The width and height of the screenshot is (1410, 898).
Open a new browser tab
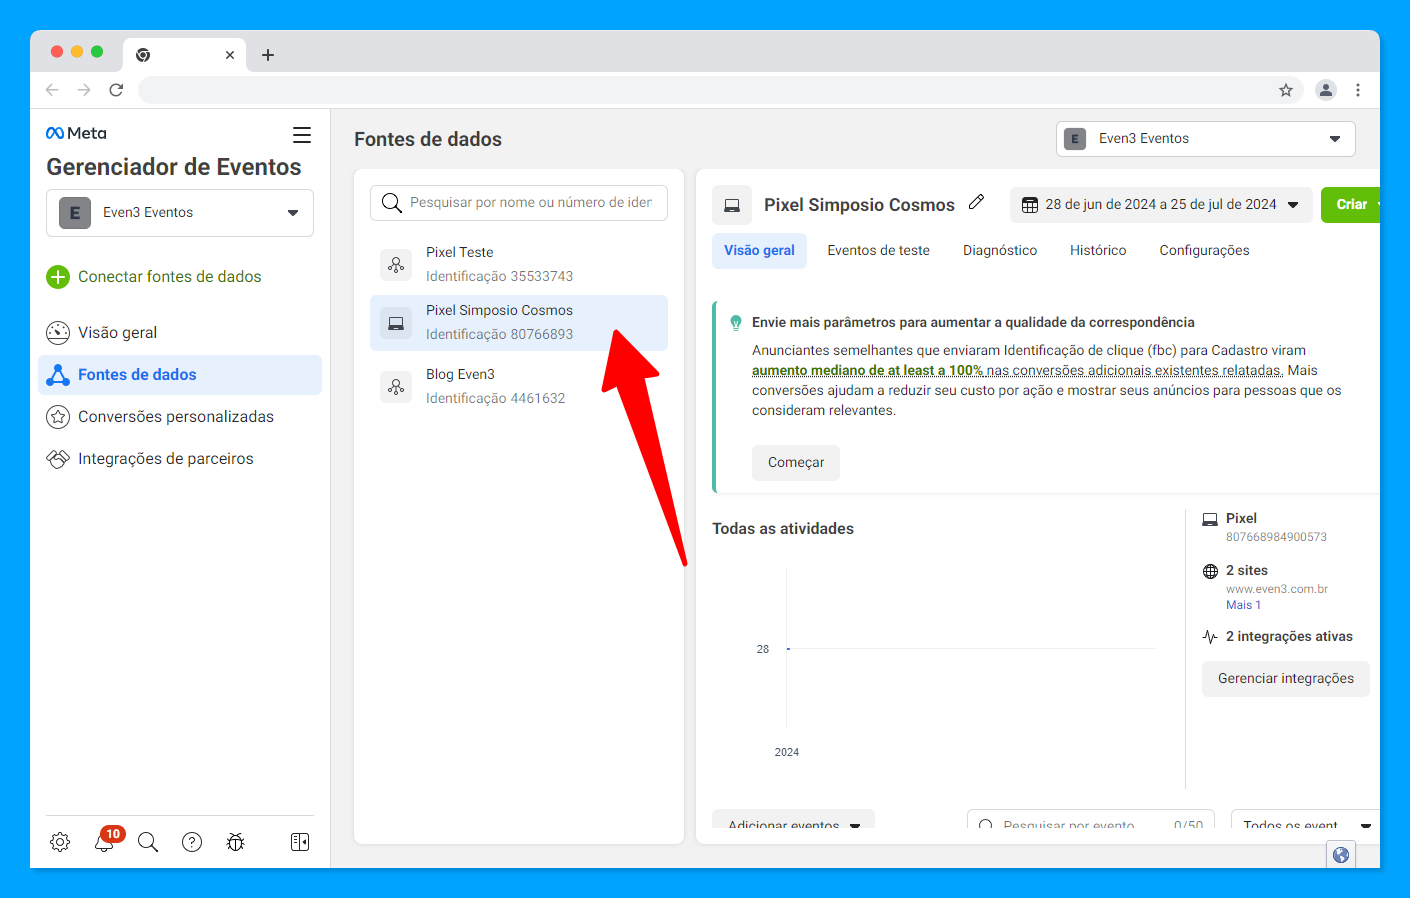(268, 55)
